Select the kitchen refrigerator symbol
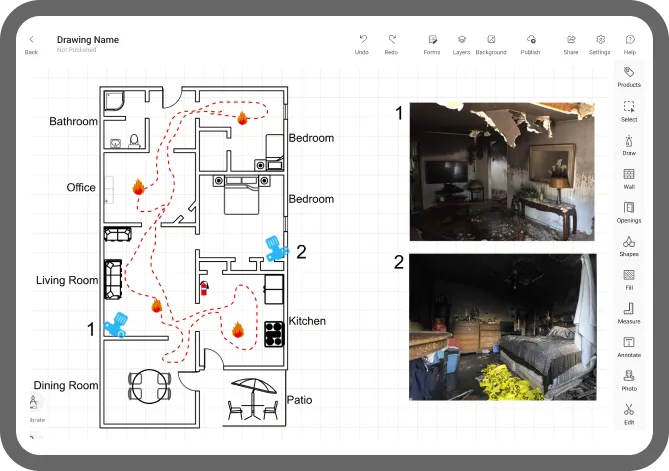The height and width of the screenshot is (471, 669). 274,289
